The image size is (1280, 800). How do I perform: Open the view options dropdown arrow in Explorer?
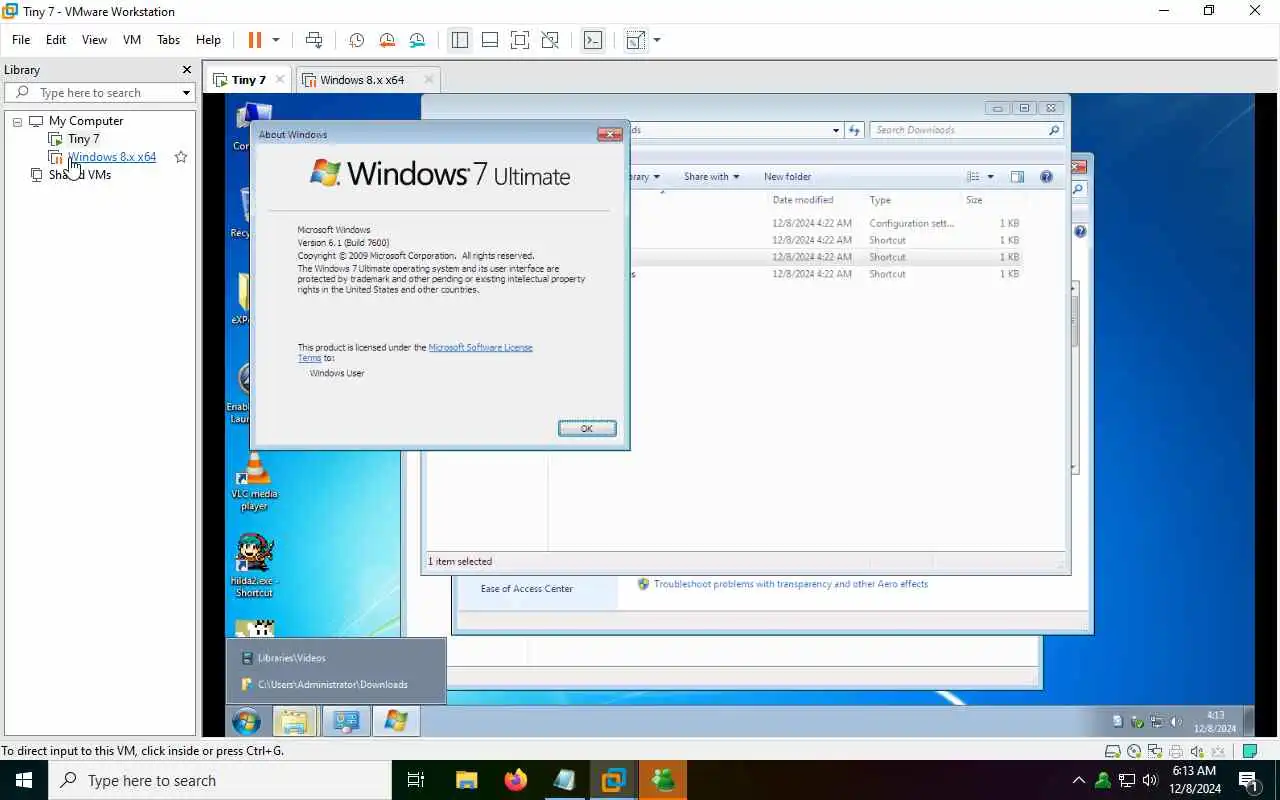(991, 177)
